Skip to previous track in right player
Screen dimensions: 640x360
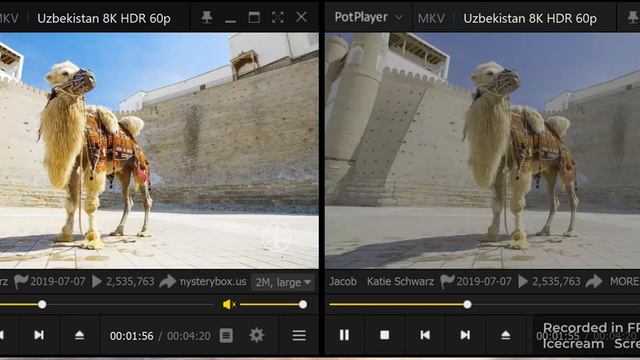pyautogui.click(x=425, y=335)
